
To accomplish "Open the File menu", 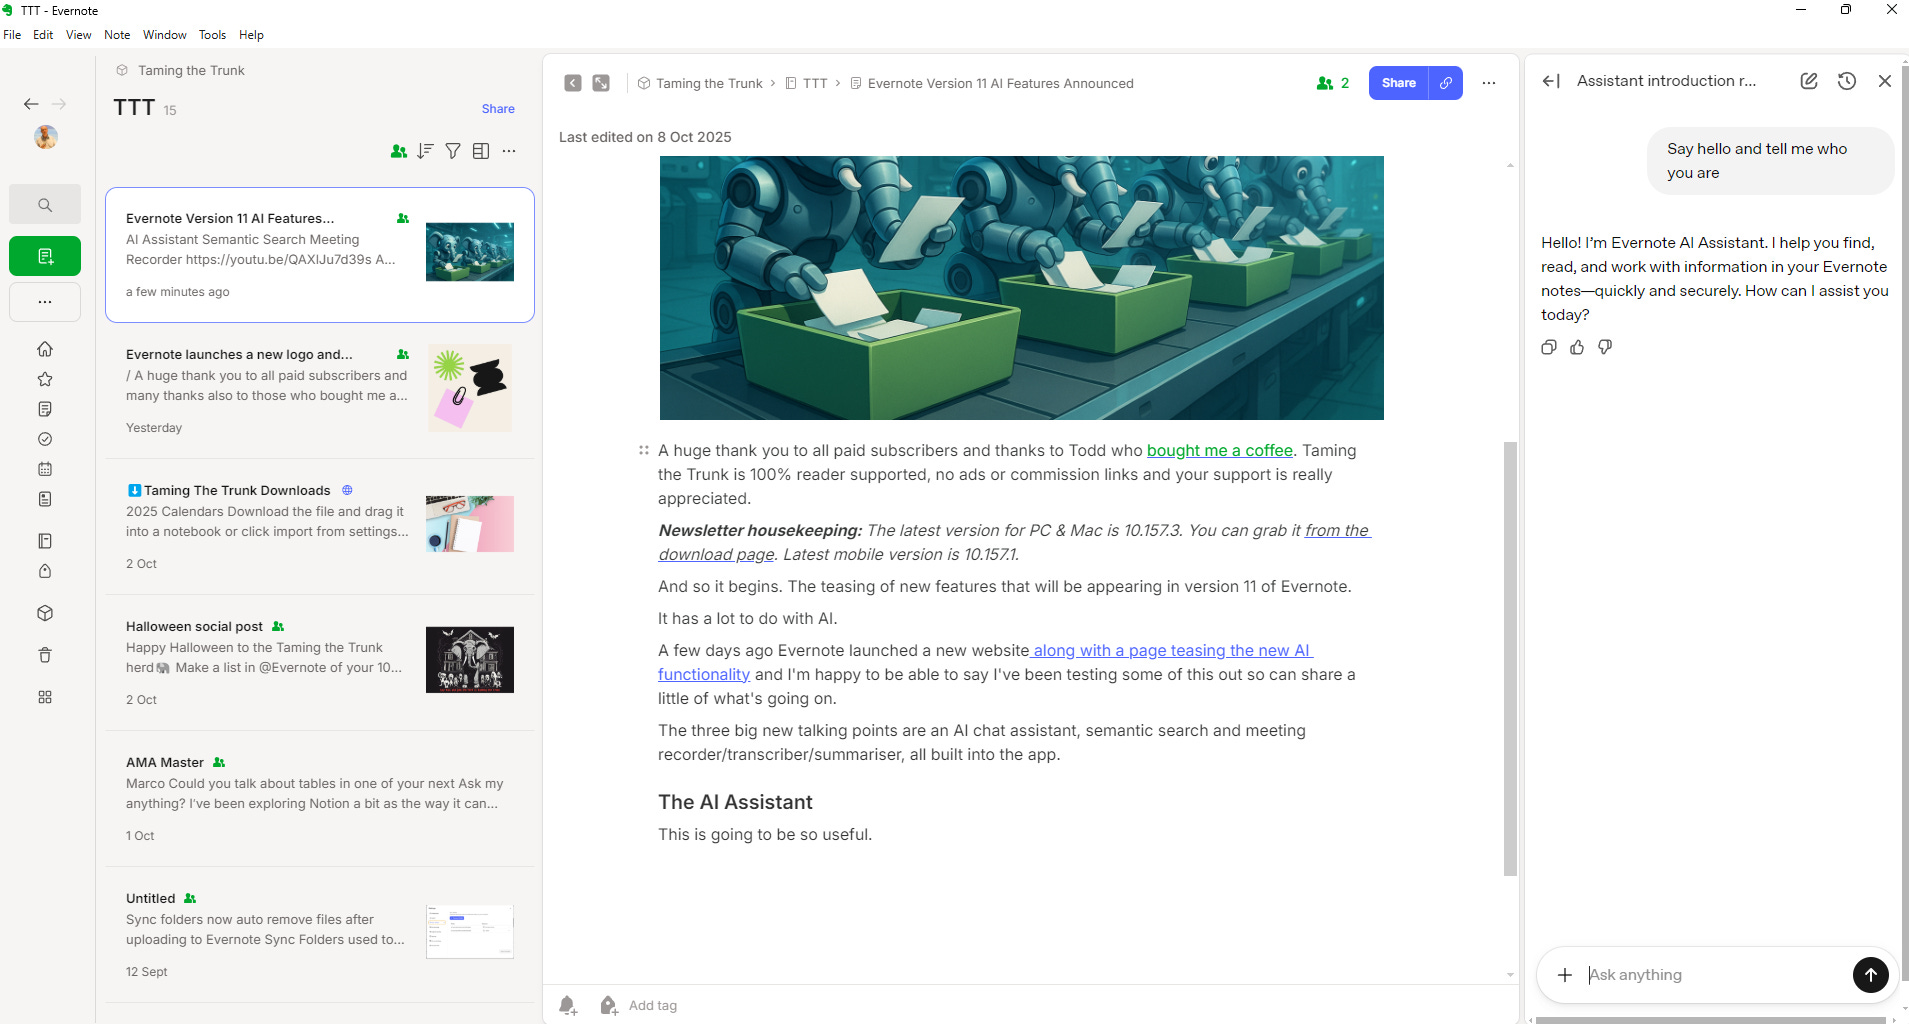I will click(x=12, y=35).
